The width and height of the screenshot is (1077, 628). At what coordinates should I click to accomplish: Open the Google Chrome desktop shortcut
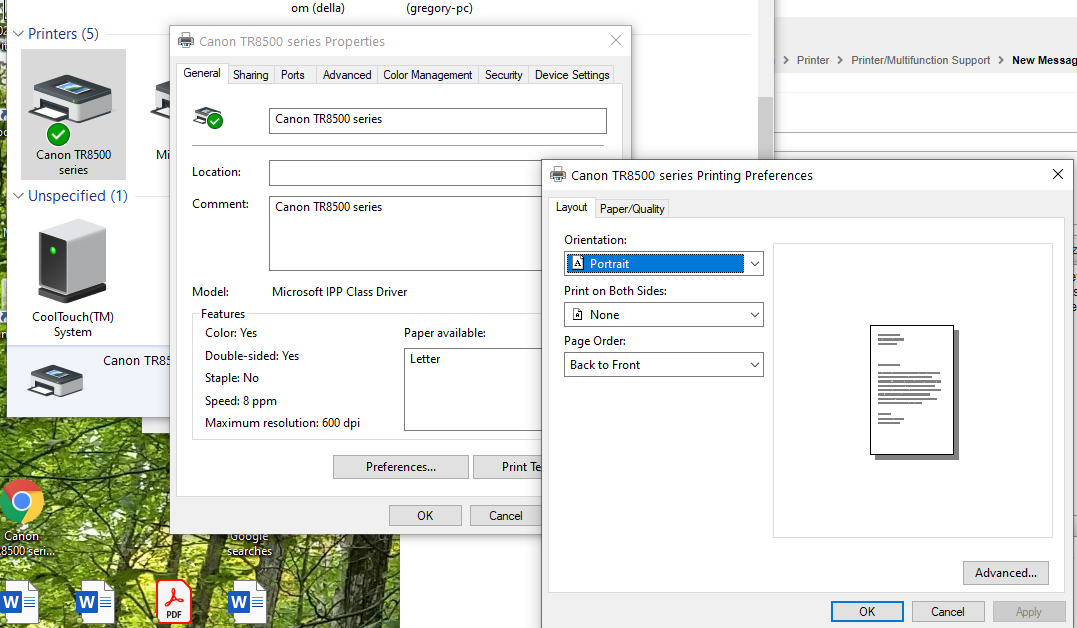[22, 502]
